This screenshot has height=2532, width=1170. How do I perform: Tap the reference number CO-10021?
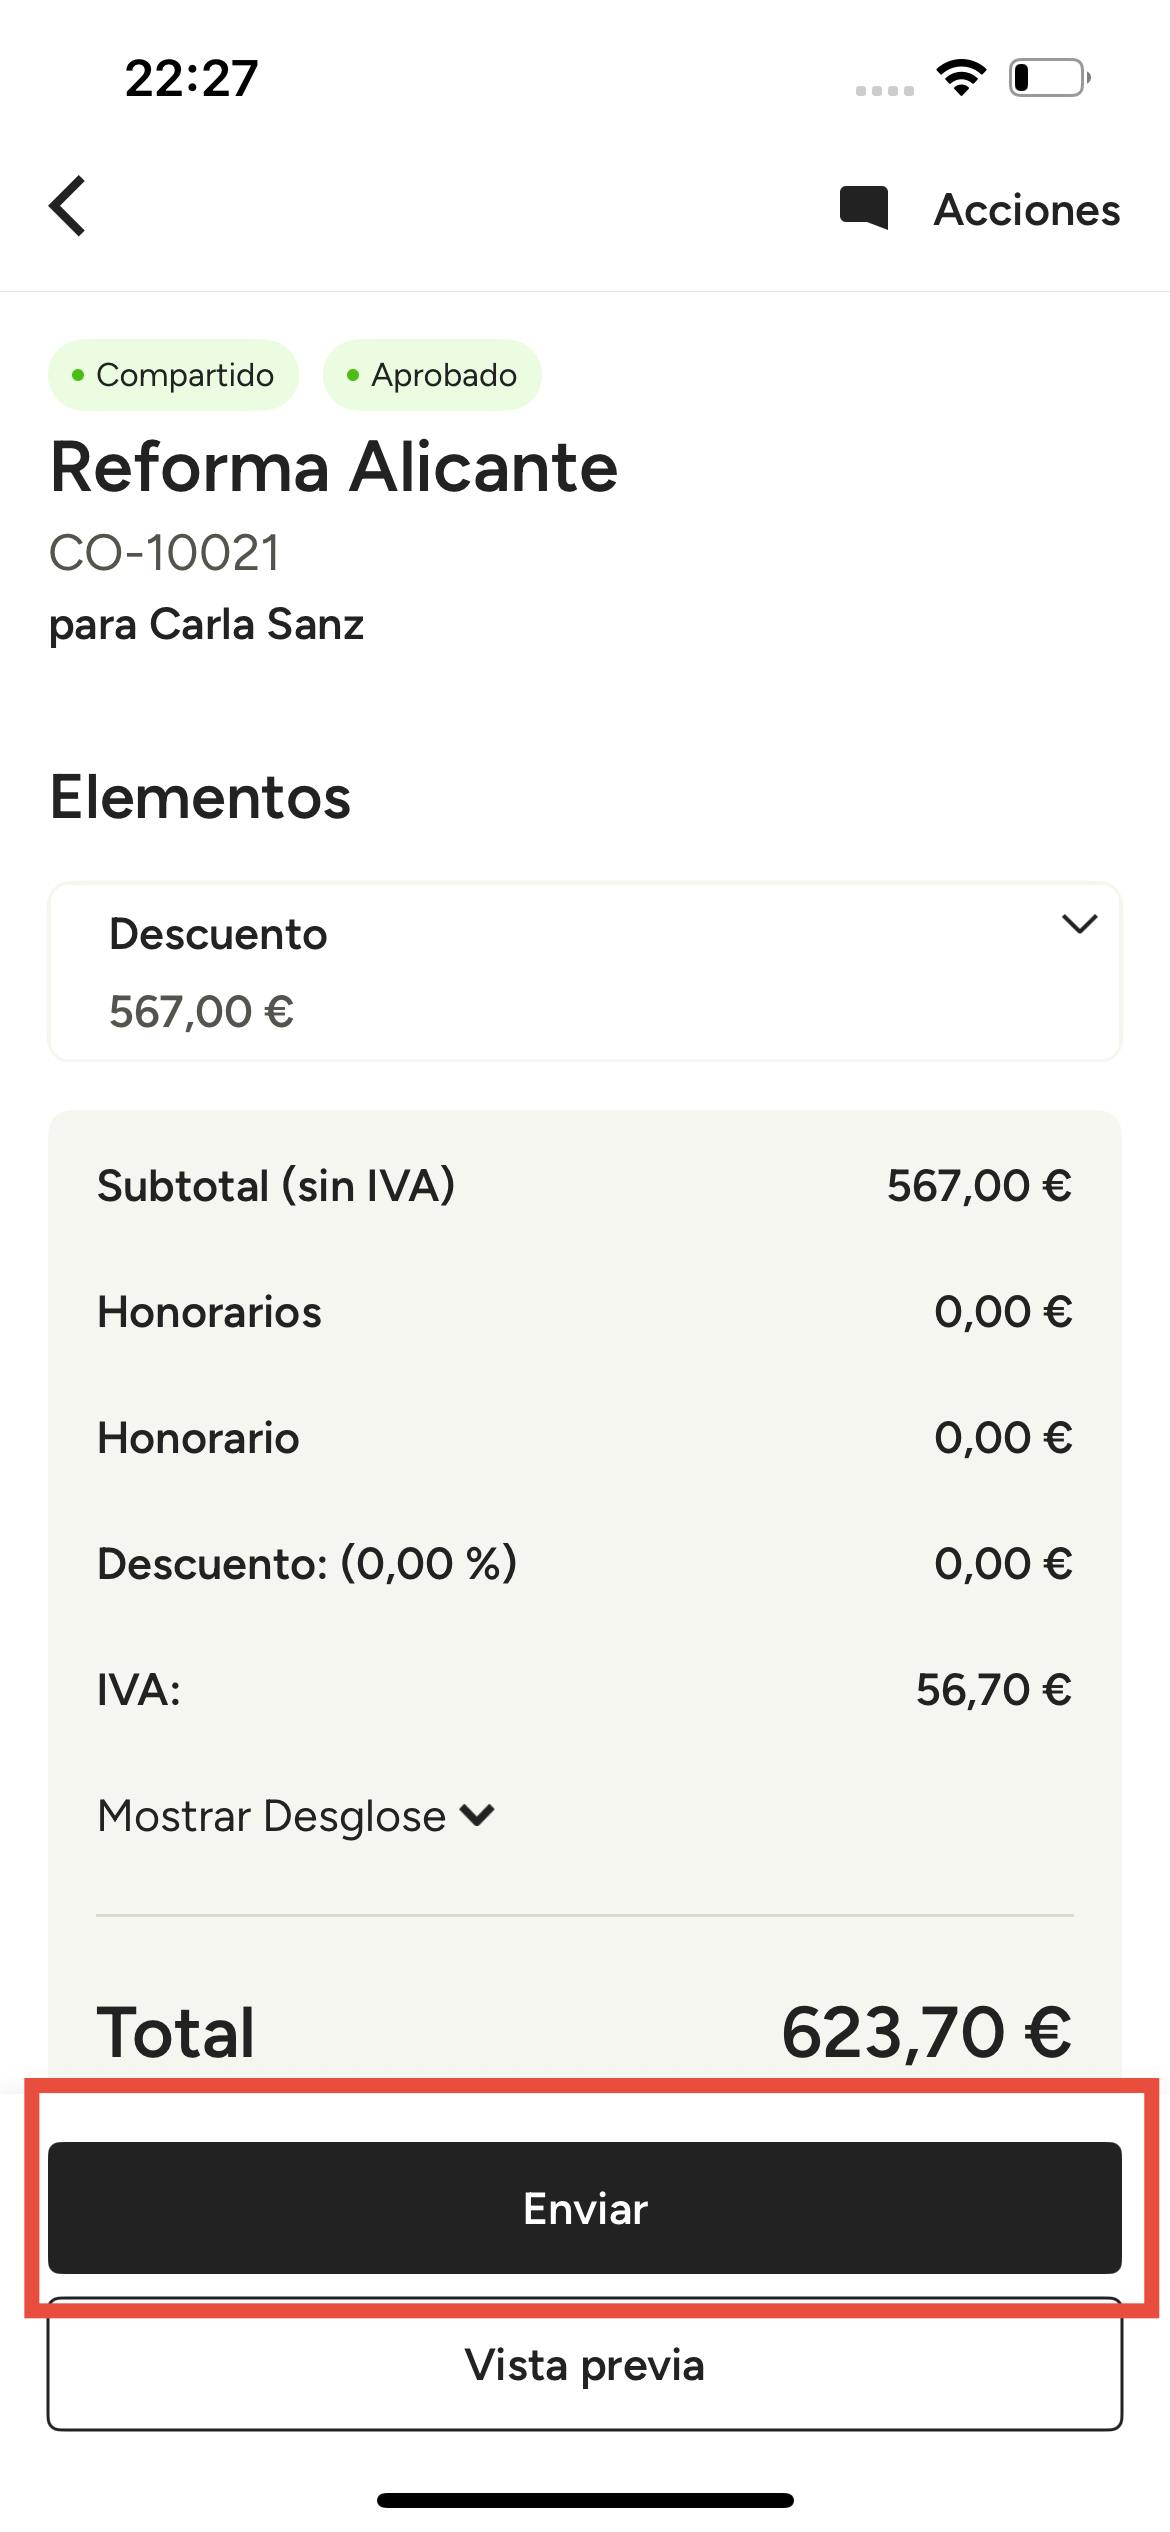tap(165, 553)
